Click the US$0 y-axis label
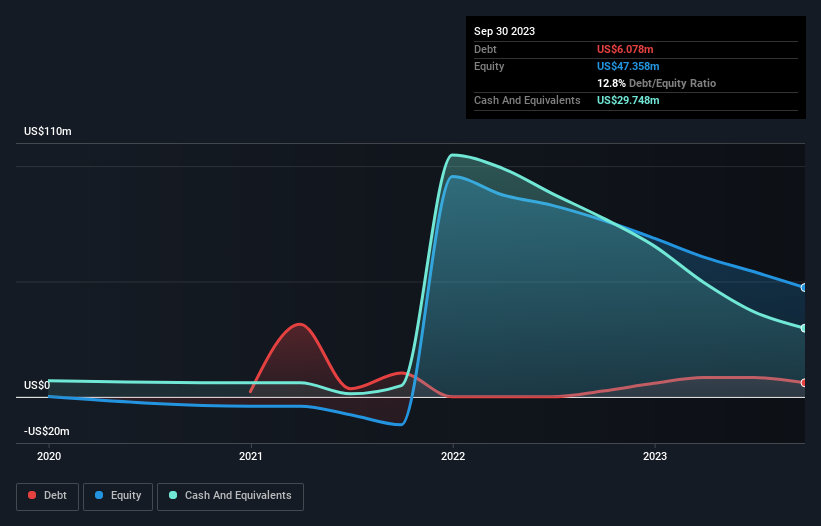 click(x=37, y=386)
